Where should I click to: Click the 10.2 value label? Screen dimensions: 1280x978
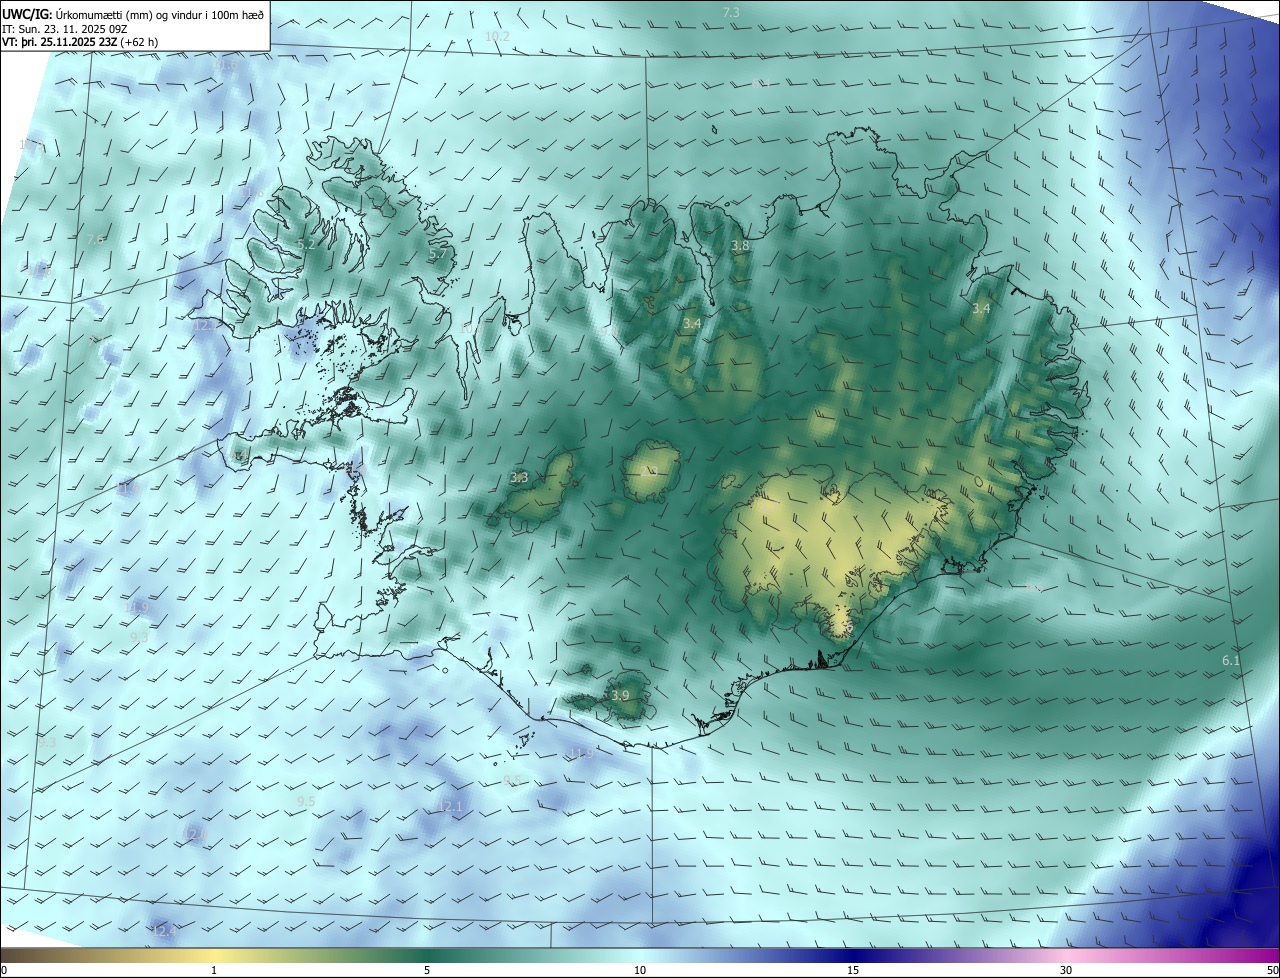pos(497,36)
